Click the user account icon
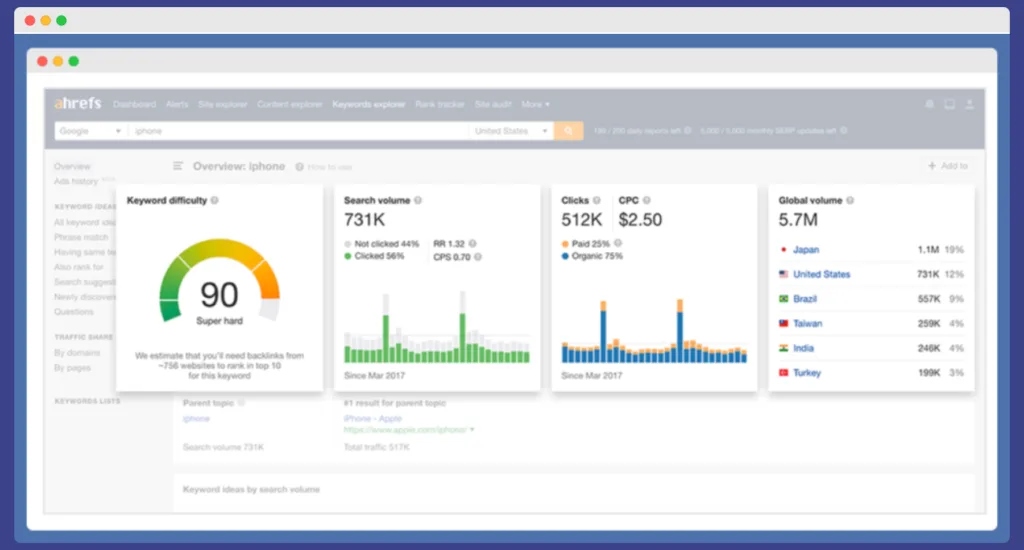1024x550 pixels. click(969, 104)
